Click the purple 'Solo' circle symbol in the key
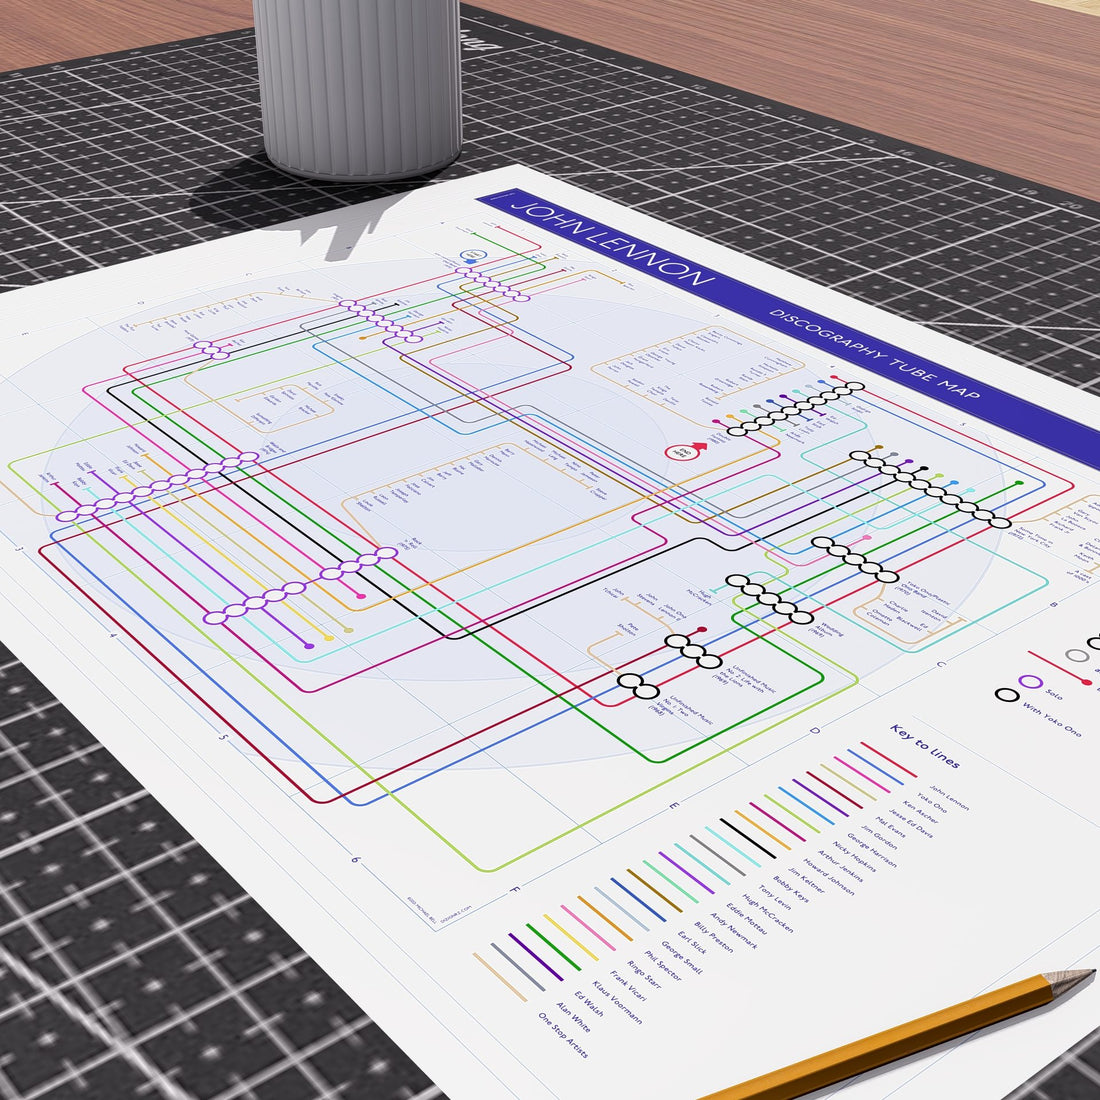Image resolution: width=1100 pixels, height=1100 pixels. point(1030,682)
